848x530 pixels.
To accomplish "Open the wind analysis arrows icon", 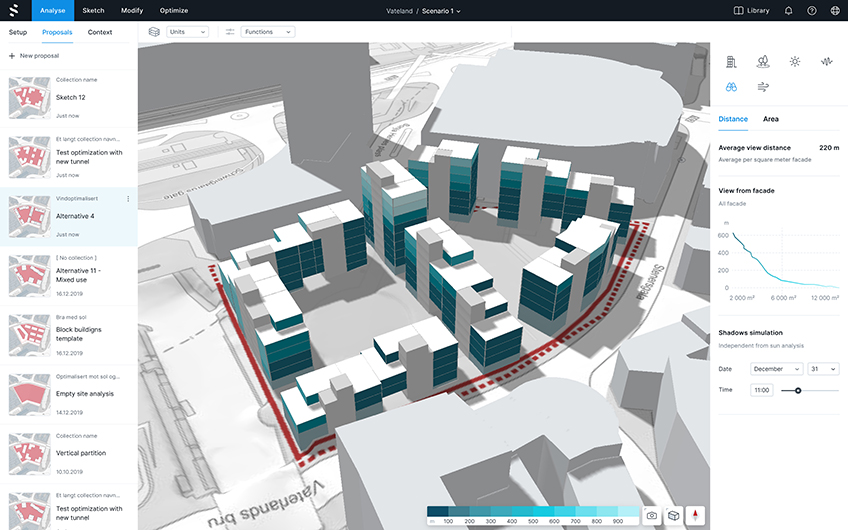I will pyautogui.click(x=763, y=87).
